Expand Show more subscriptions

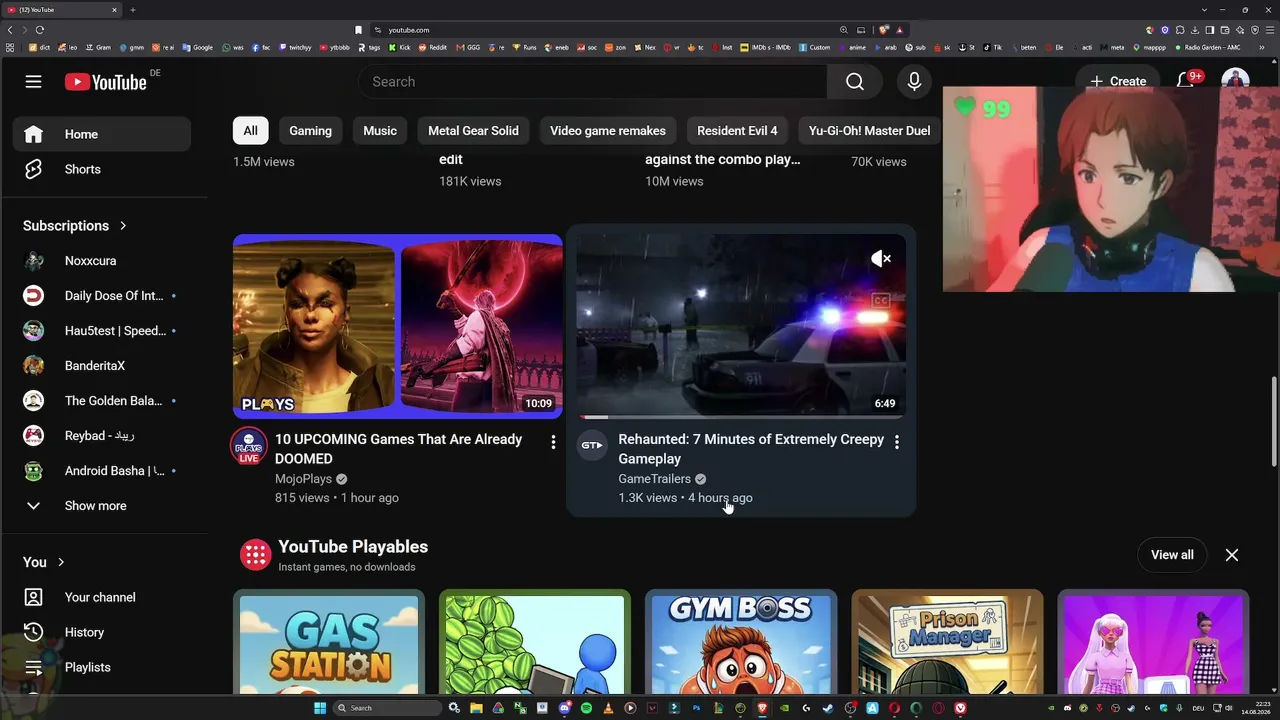tap(96, 506)
